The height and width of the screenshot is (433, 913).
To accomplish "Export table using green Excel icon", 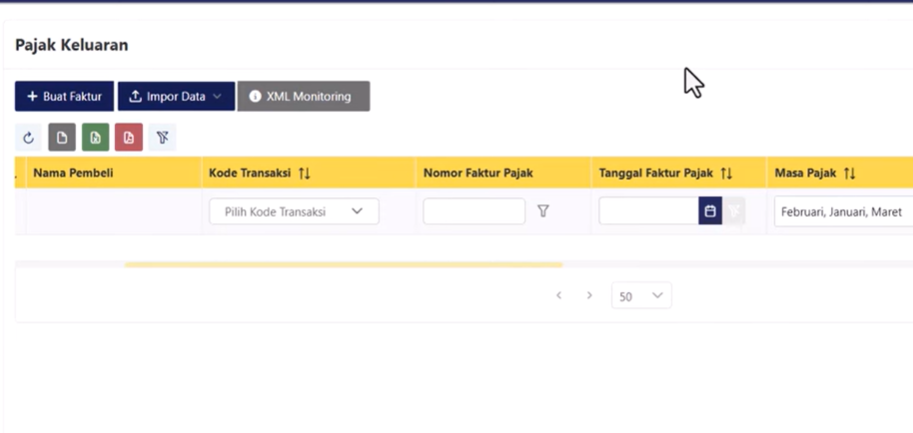I will 96,138.
